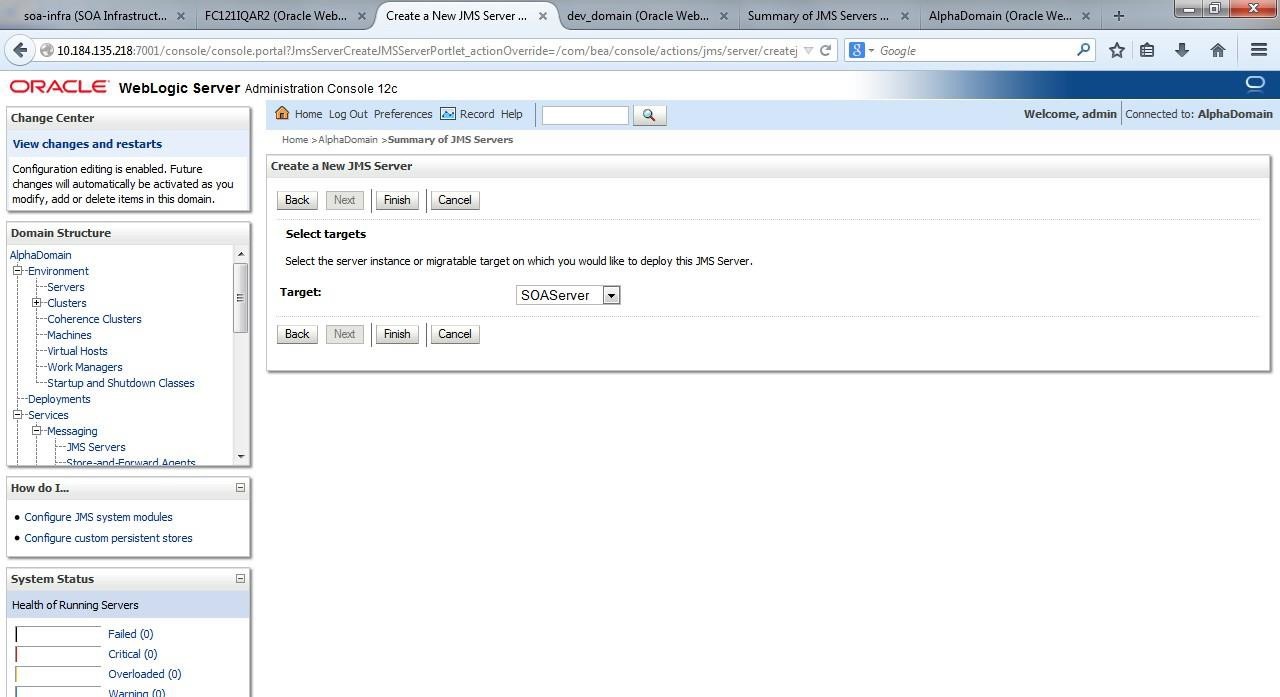Open new tab with plus icon
The height and width of the screenshot is (697, 1280).
pos(1119,16)
